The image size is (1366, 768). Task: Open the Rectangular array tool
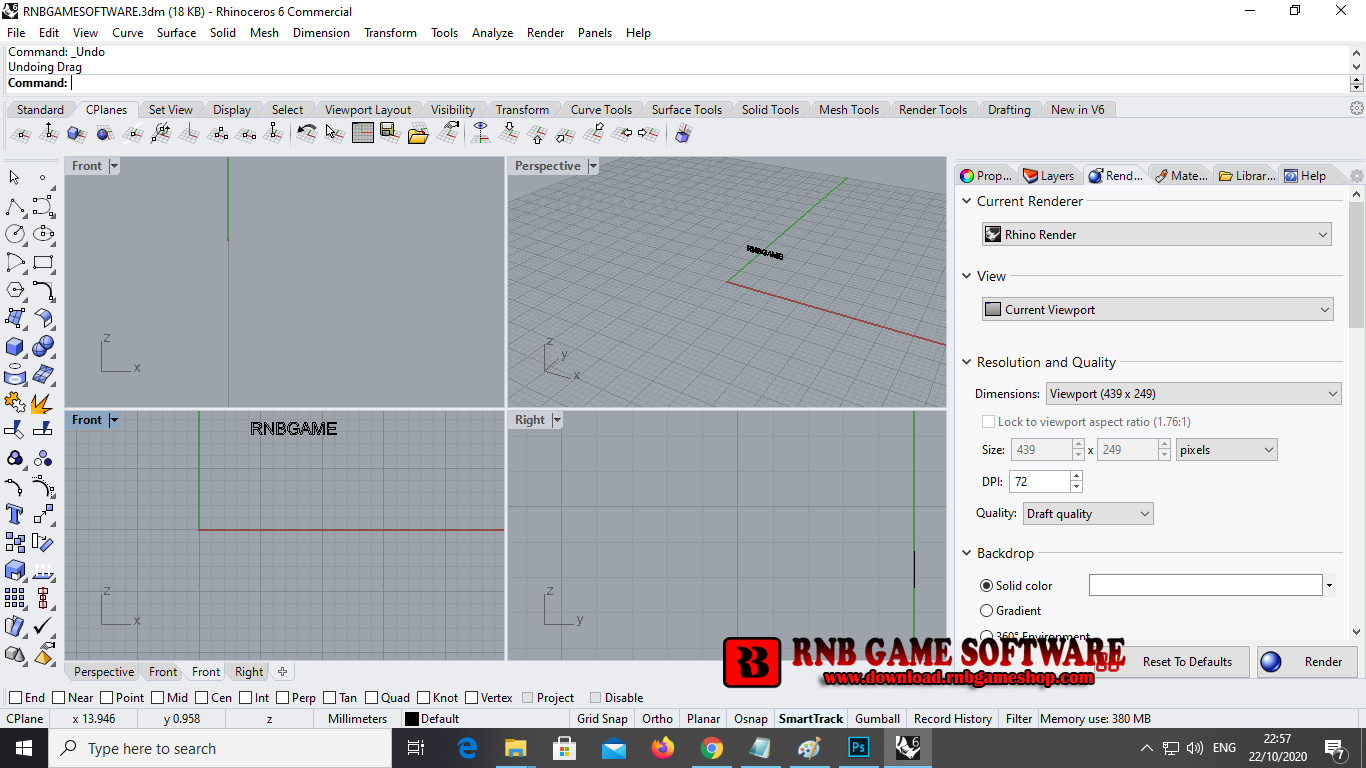[15, 598]
